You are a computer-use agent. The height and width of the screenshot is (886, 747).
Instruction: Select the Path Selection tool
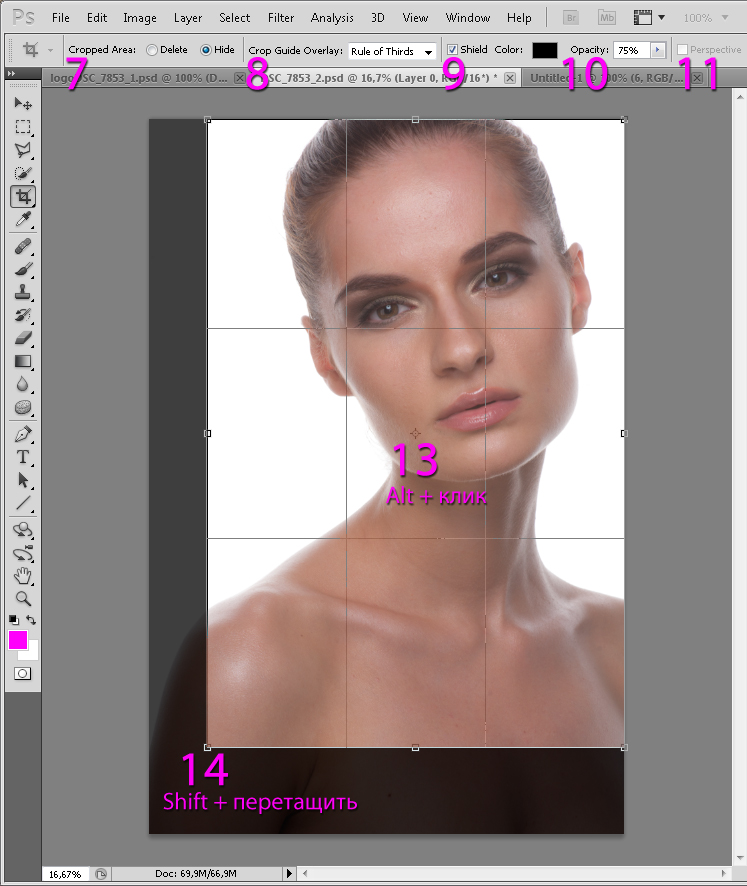[x=23, y=480]
